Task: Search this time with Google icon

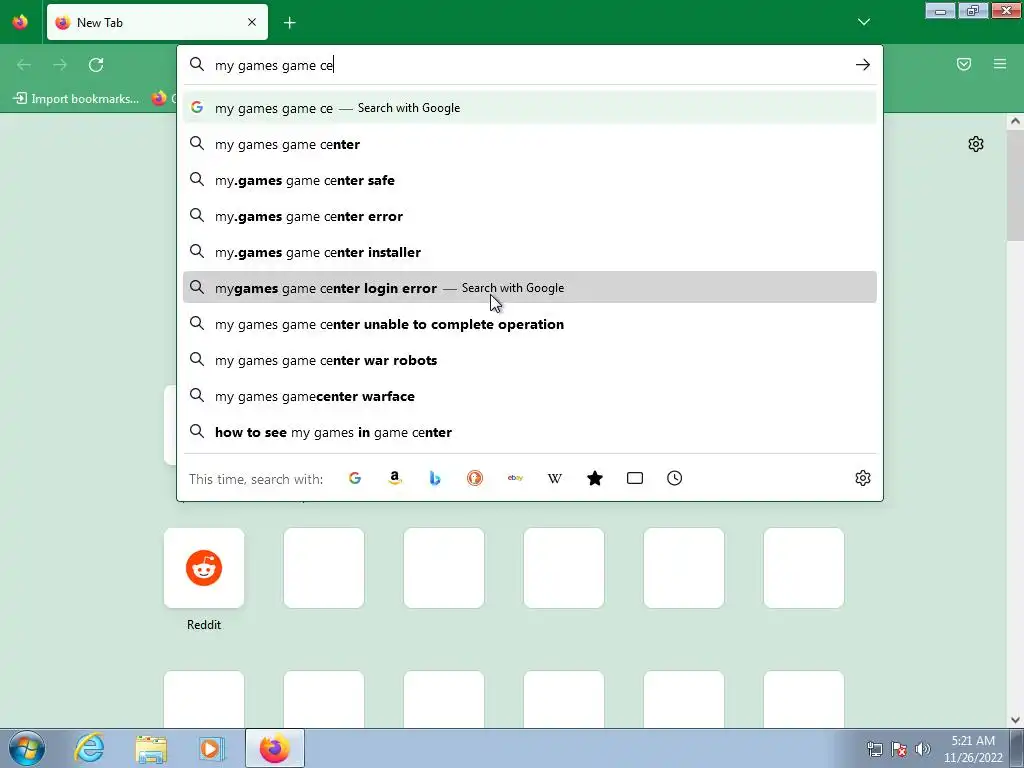Action: coord(355,478)
